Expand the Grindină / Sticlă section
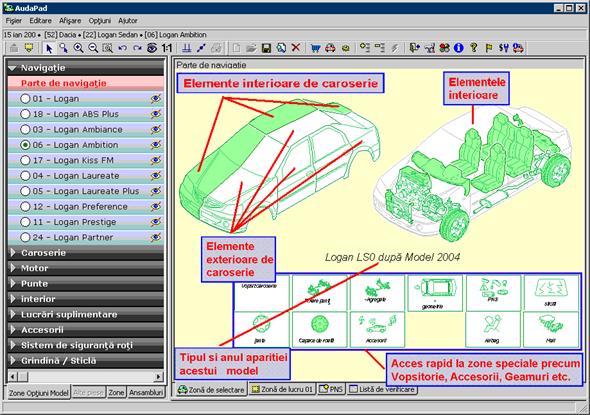 pyautogui.click(x=85, y=361)
